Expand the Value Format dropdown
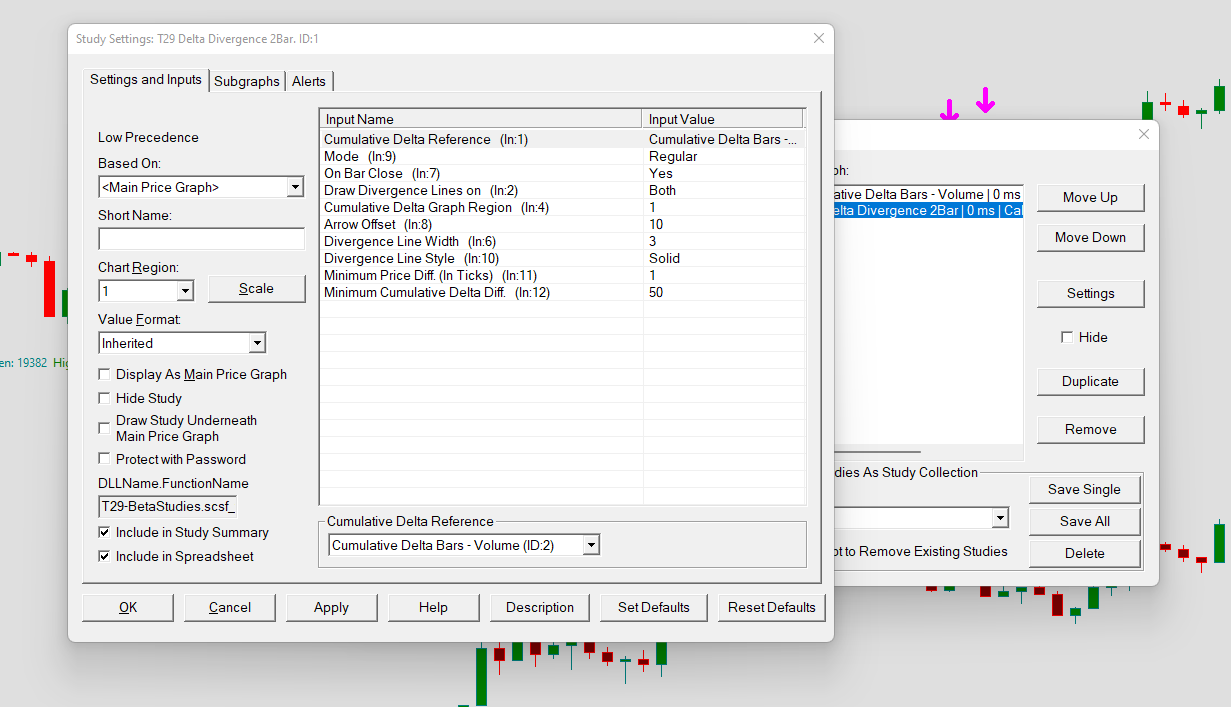 (x=257, y=343)
